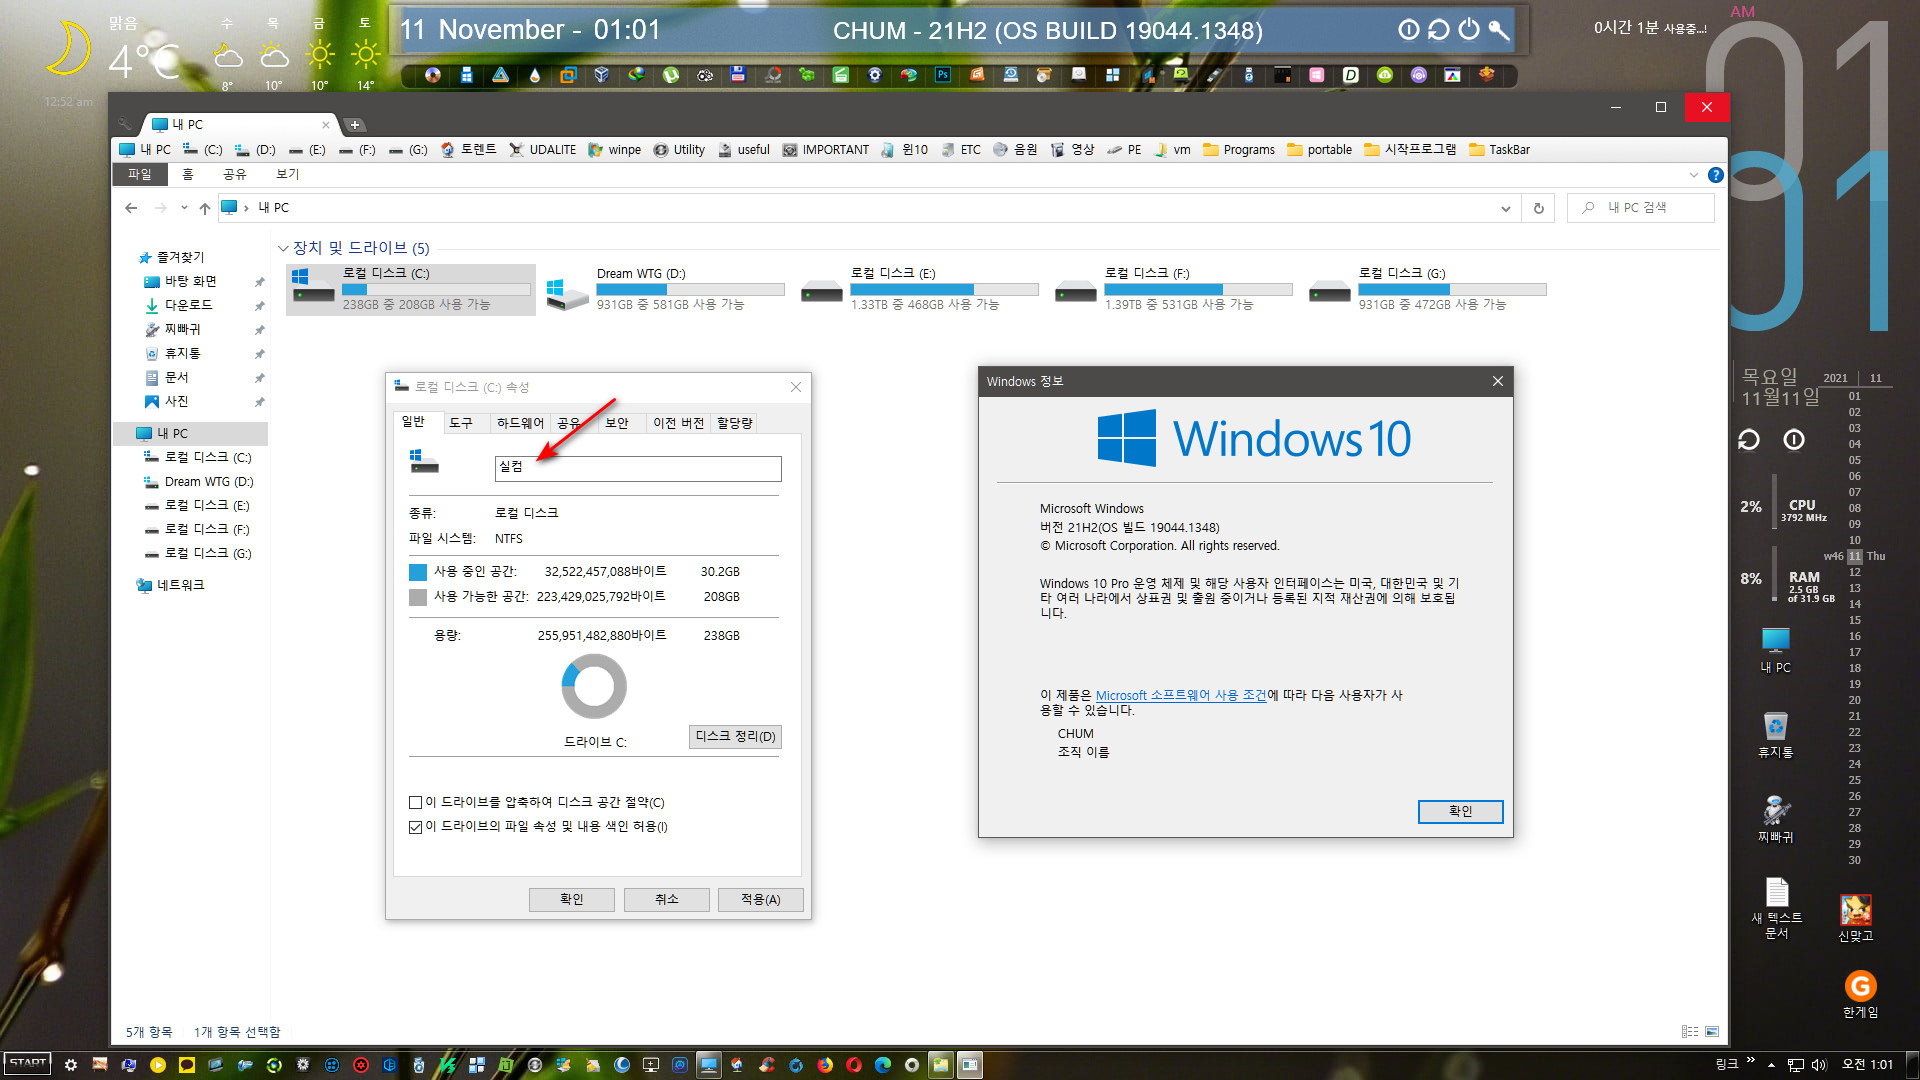Click the 내 PC 검색 search box
This screenshot has height=1080, width=1920.
click(x=1640, y=208)
